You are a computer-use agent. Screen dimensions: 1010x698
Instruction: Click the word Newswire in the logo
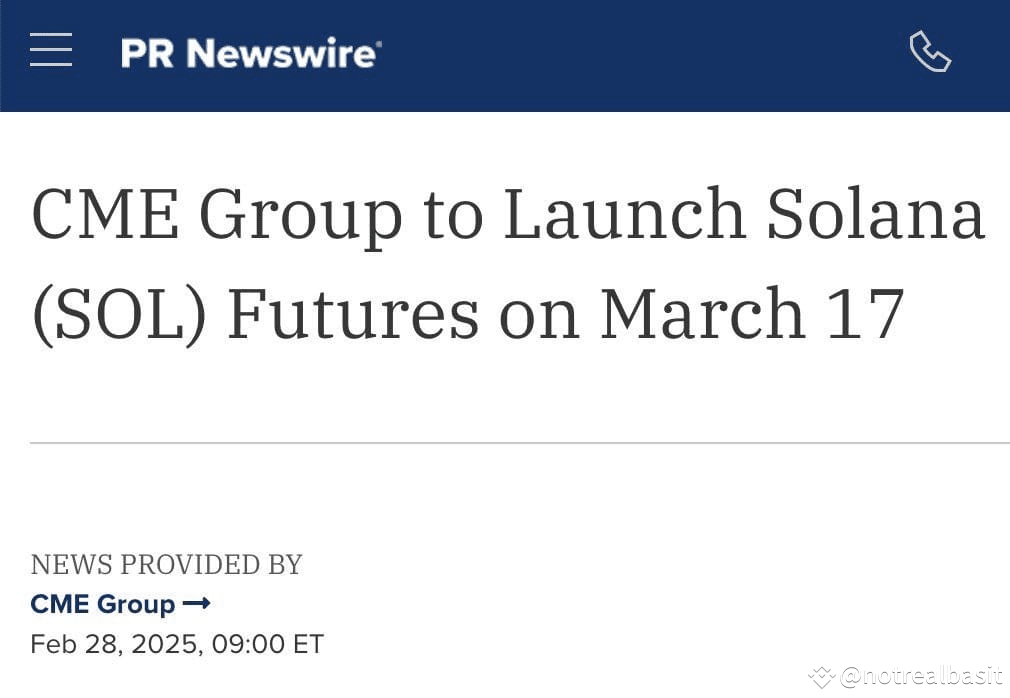pos(282,53)
